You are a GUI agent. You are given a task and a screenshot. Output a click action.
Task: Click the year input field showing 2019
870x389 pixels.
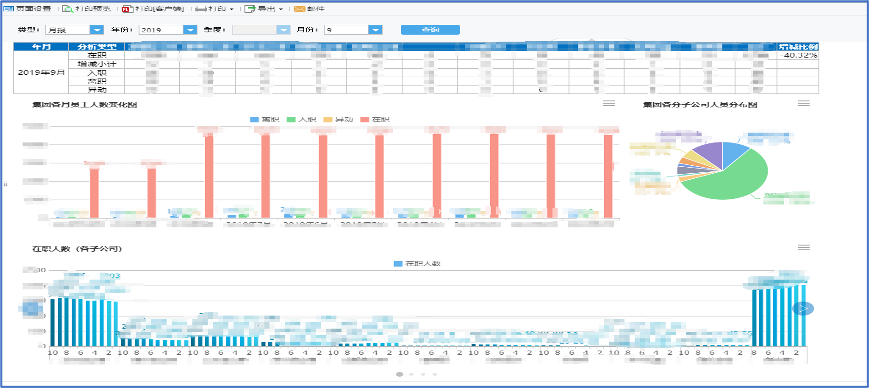click(161, 30)
